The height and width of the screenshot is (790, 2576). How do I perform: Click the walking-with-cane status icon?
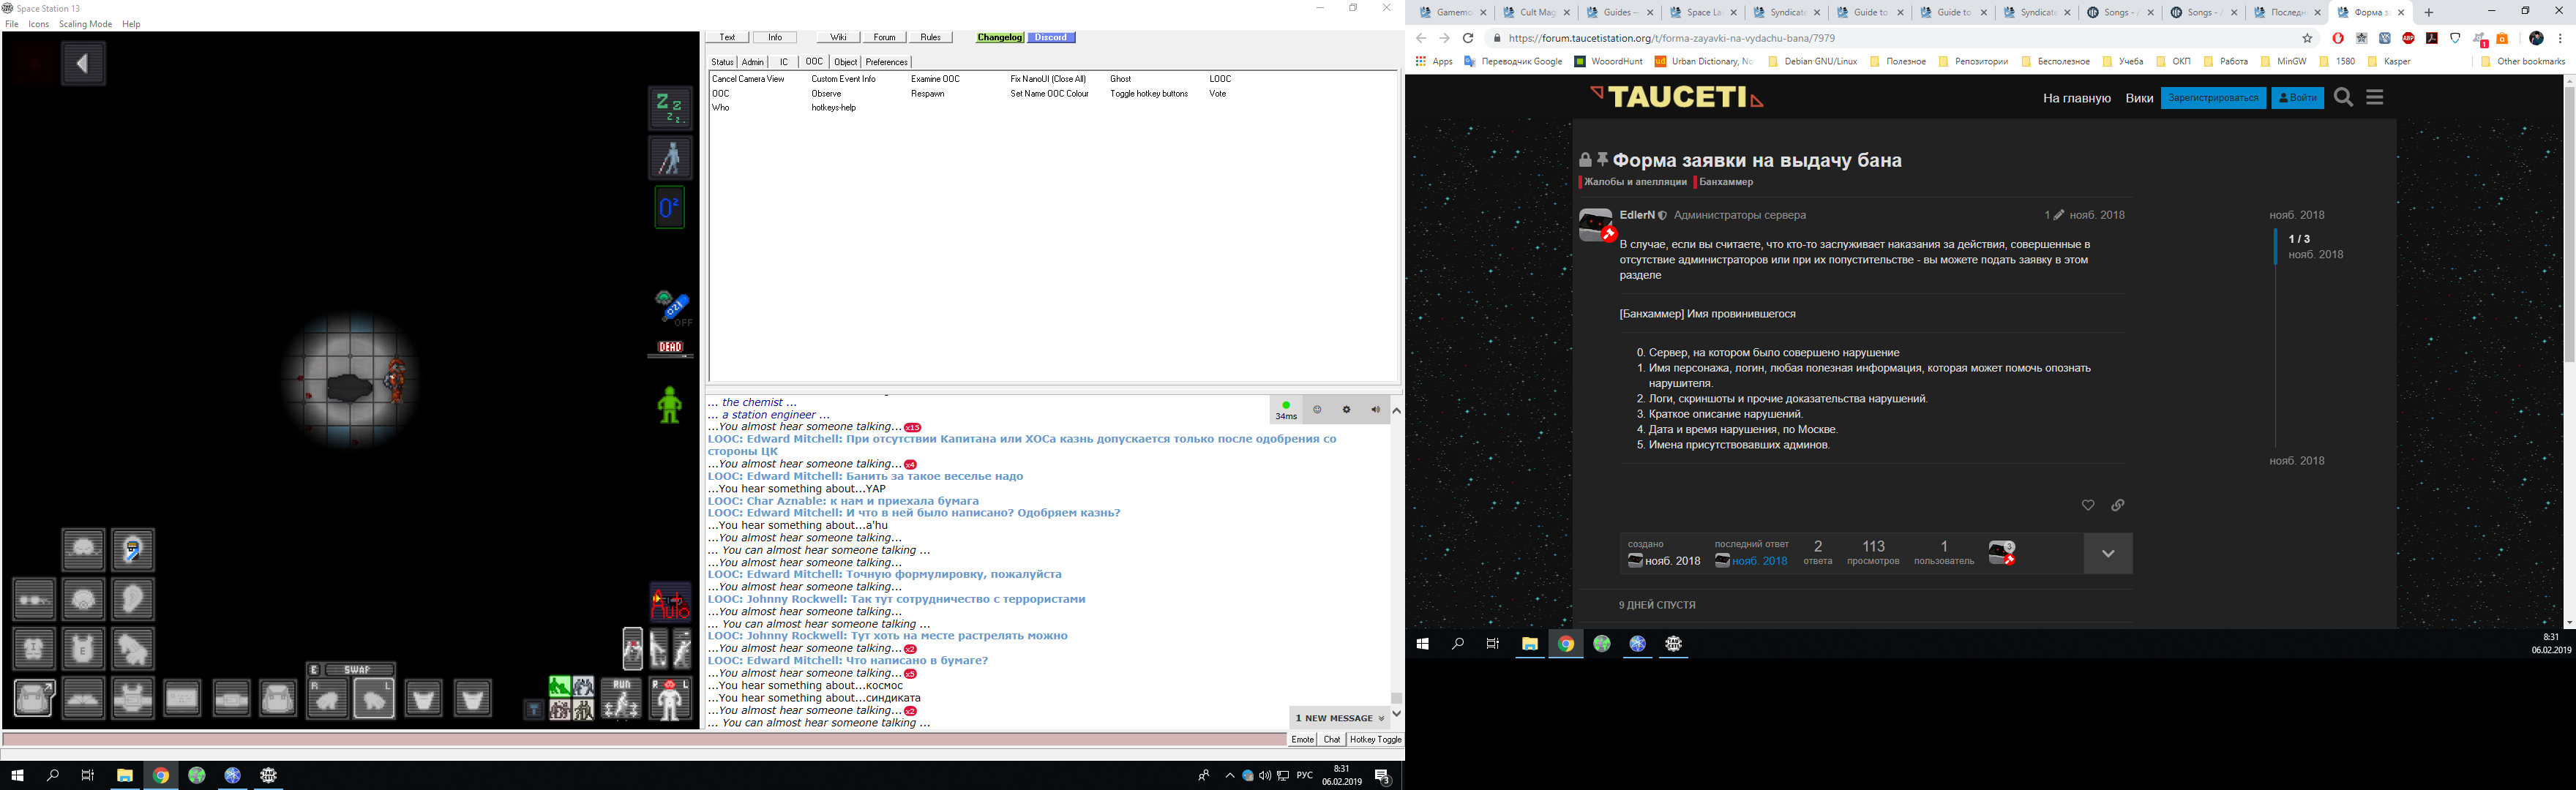click(x=670, y=157)
